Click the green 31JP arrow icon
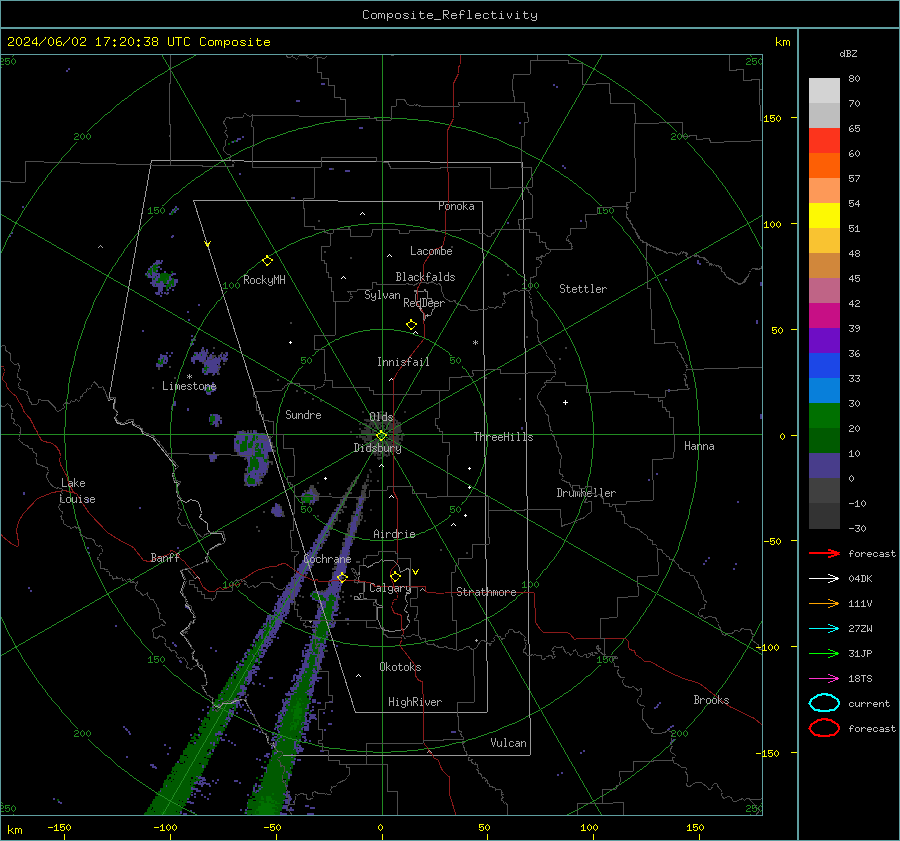The height and width of the screenshot is (841, 900). pos(824,653)
